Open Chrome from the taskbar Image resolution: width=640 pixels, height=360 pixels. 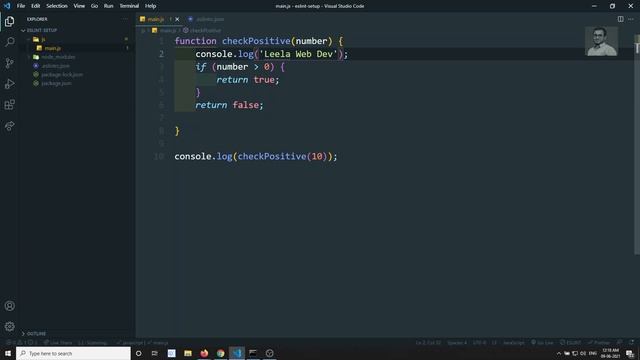[x=220, y=353]
